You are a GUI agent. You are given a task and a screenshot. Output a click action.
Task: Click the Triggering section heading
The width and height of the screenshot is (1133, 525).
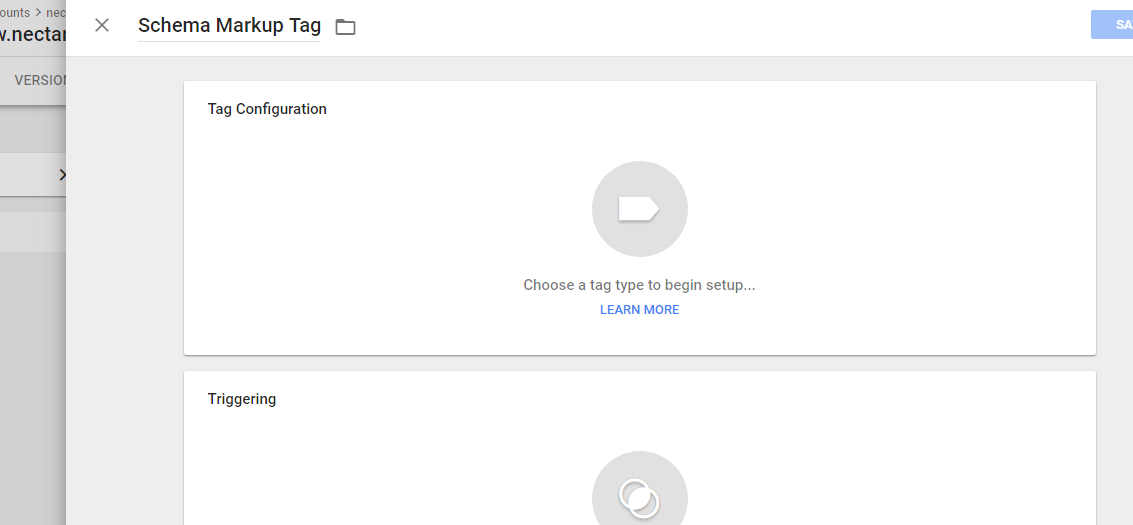tap(242, 399)
